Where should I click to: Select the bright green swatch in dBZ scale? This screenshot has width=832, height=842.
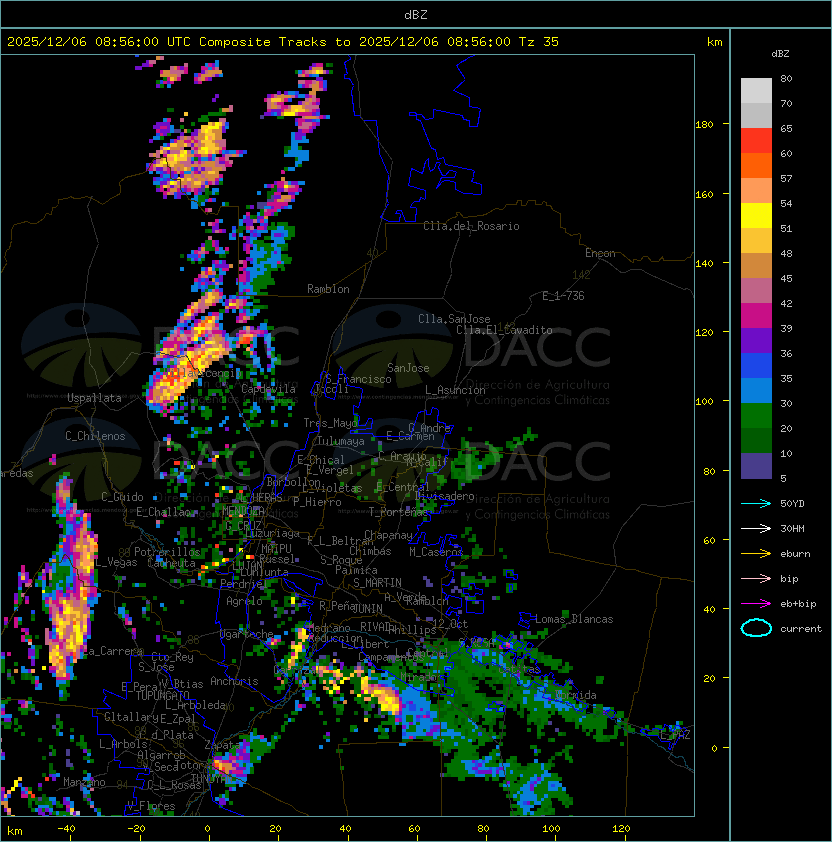[756, 415]
